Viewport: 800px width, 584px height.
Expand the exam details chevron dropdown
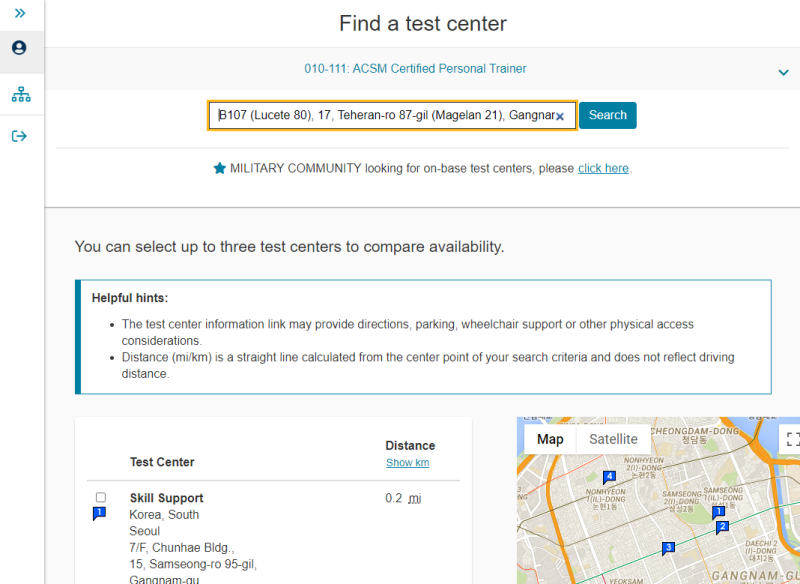coord(783,72)
